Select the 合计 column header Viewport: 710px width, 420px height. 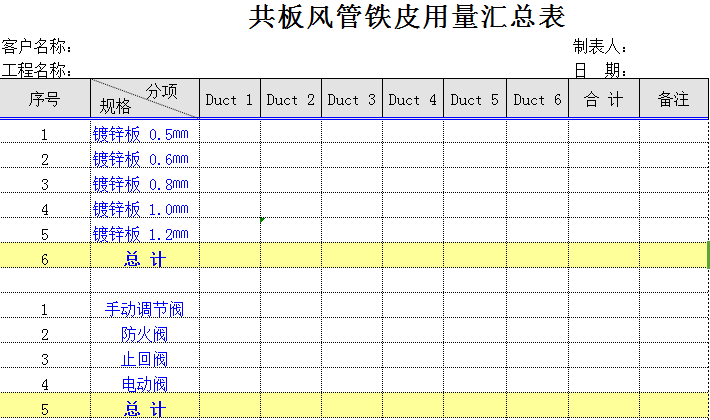coord(604,99)
